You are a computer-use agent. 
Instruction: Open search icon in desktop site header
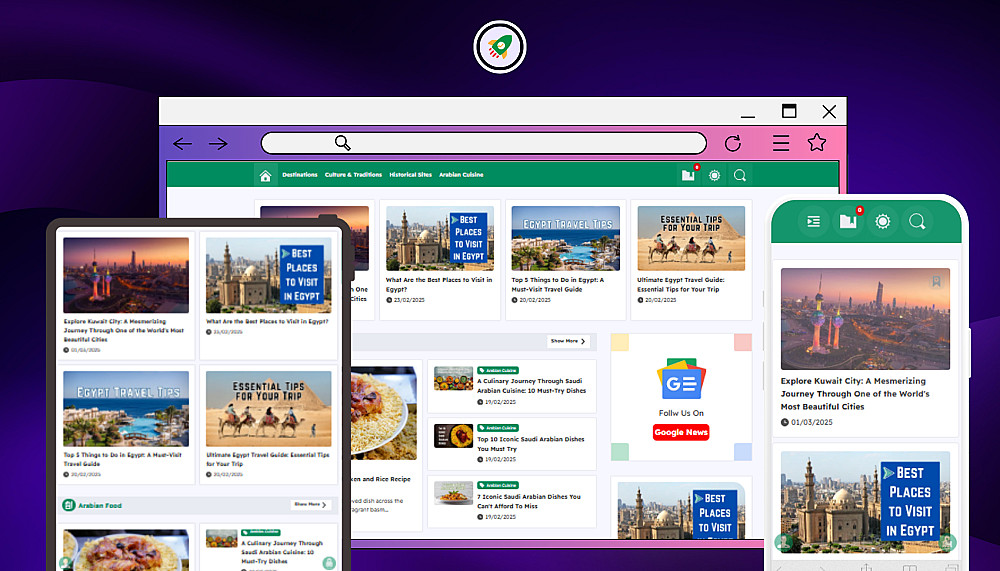[x=740, y=175]
